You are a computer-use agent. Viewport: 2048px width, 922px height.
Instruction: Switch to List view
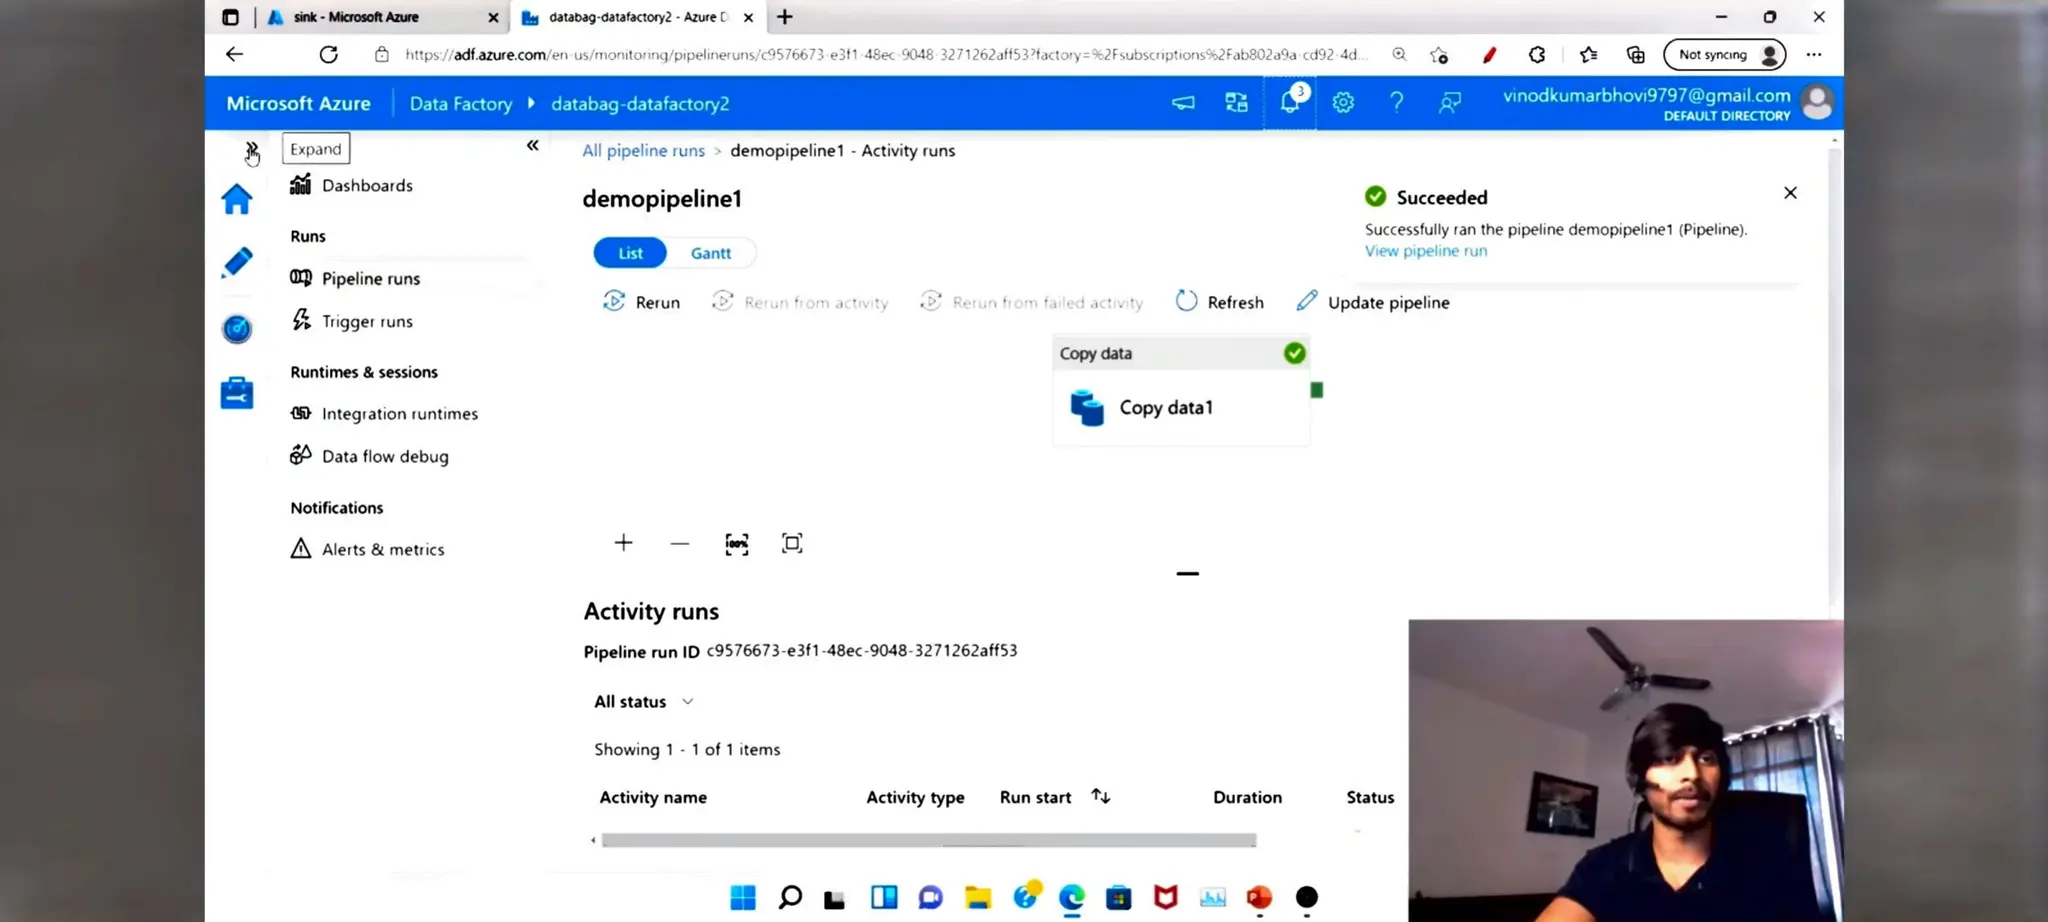(x=630, y=253)
